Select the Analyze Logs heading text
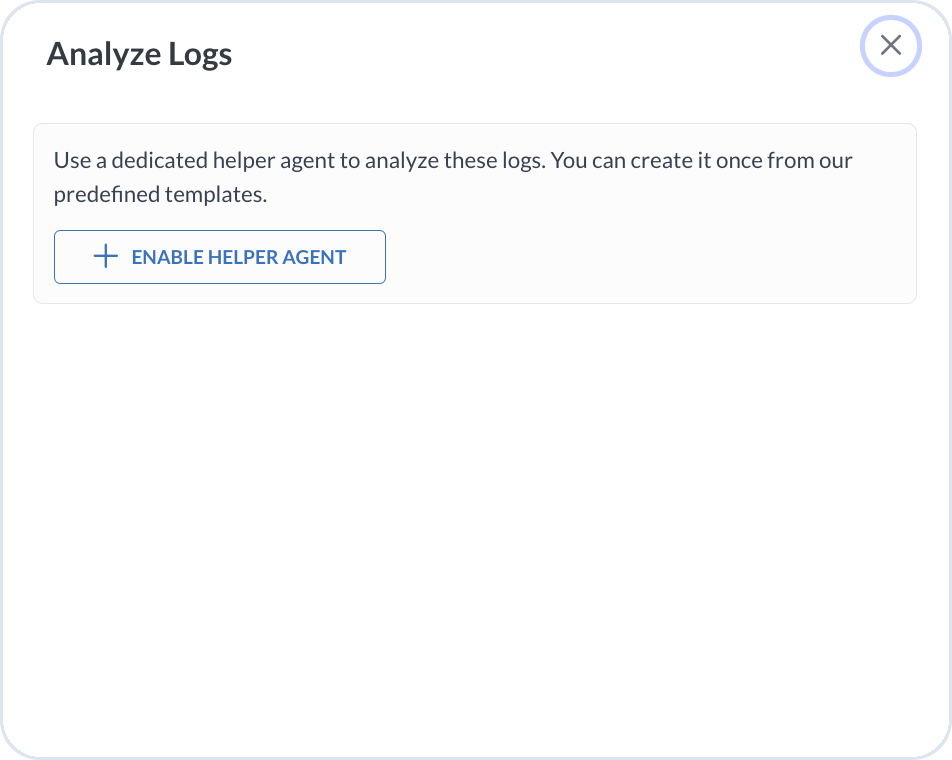The image size is (952, 760). coord(140,54)
